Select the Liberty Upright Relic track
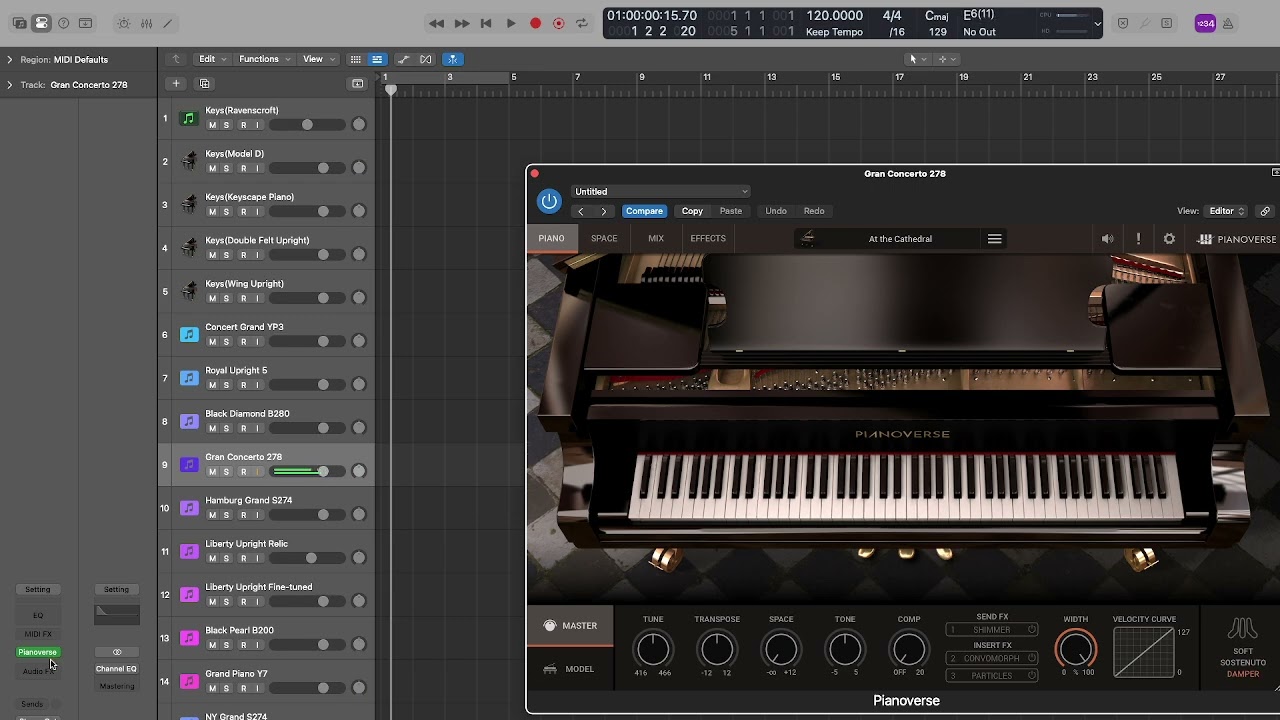1280x720 pixels. [x=247, y=543]
